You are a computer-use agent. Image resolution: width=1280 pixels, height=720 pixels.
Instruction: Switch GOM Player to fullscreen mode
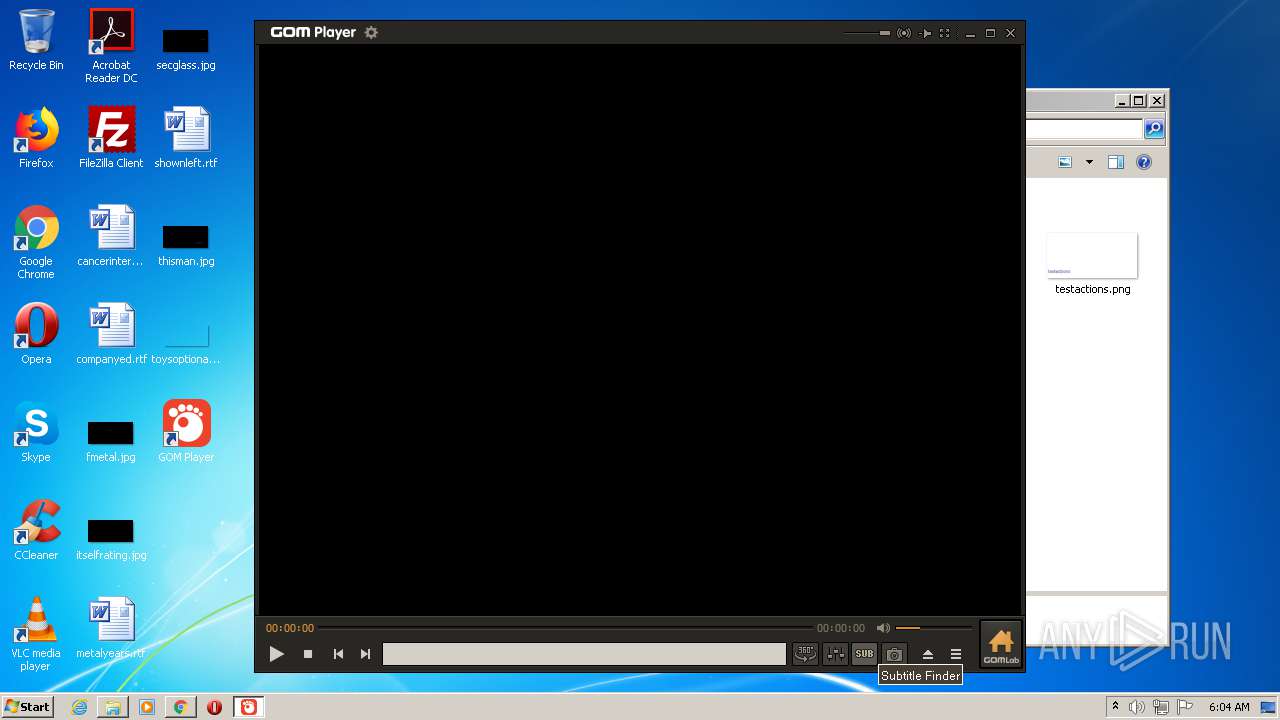(944, 33)
